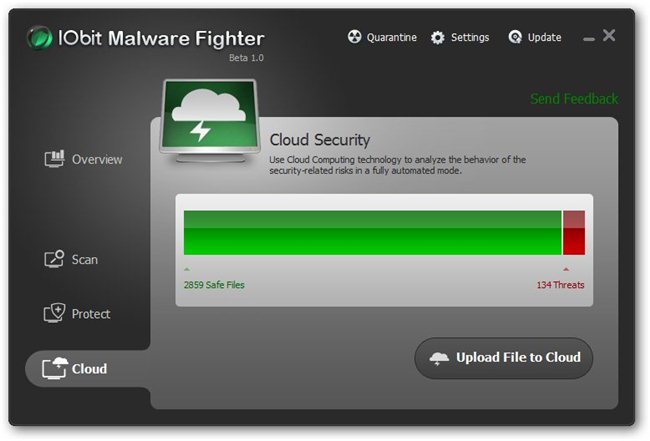Open Quarantine via the radiation icon

coord(354,37)
